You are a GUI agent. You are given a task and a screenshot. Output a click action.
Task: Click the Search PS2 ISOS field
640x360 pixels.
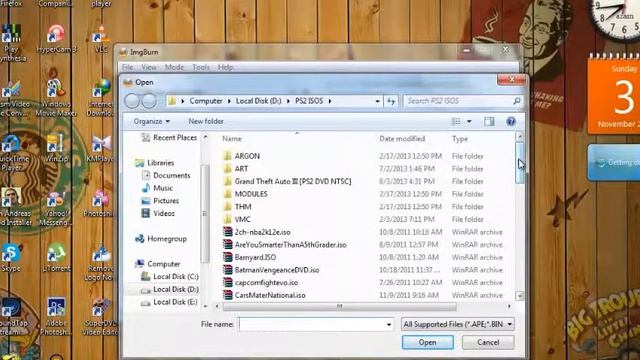pos(458,101)
